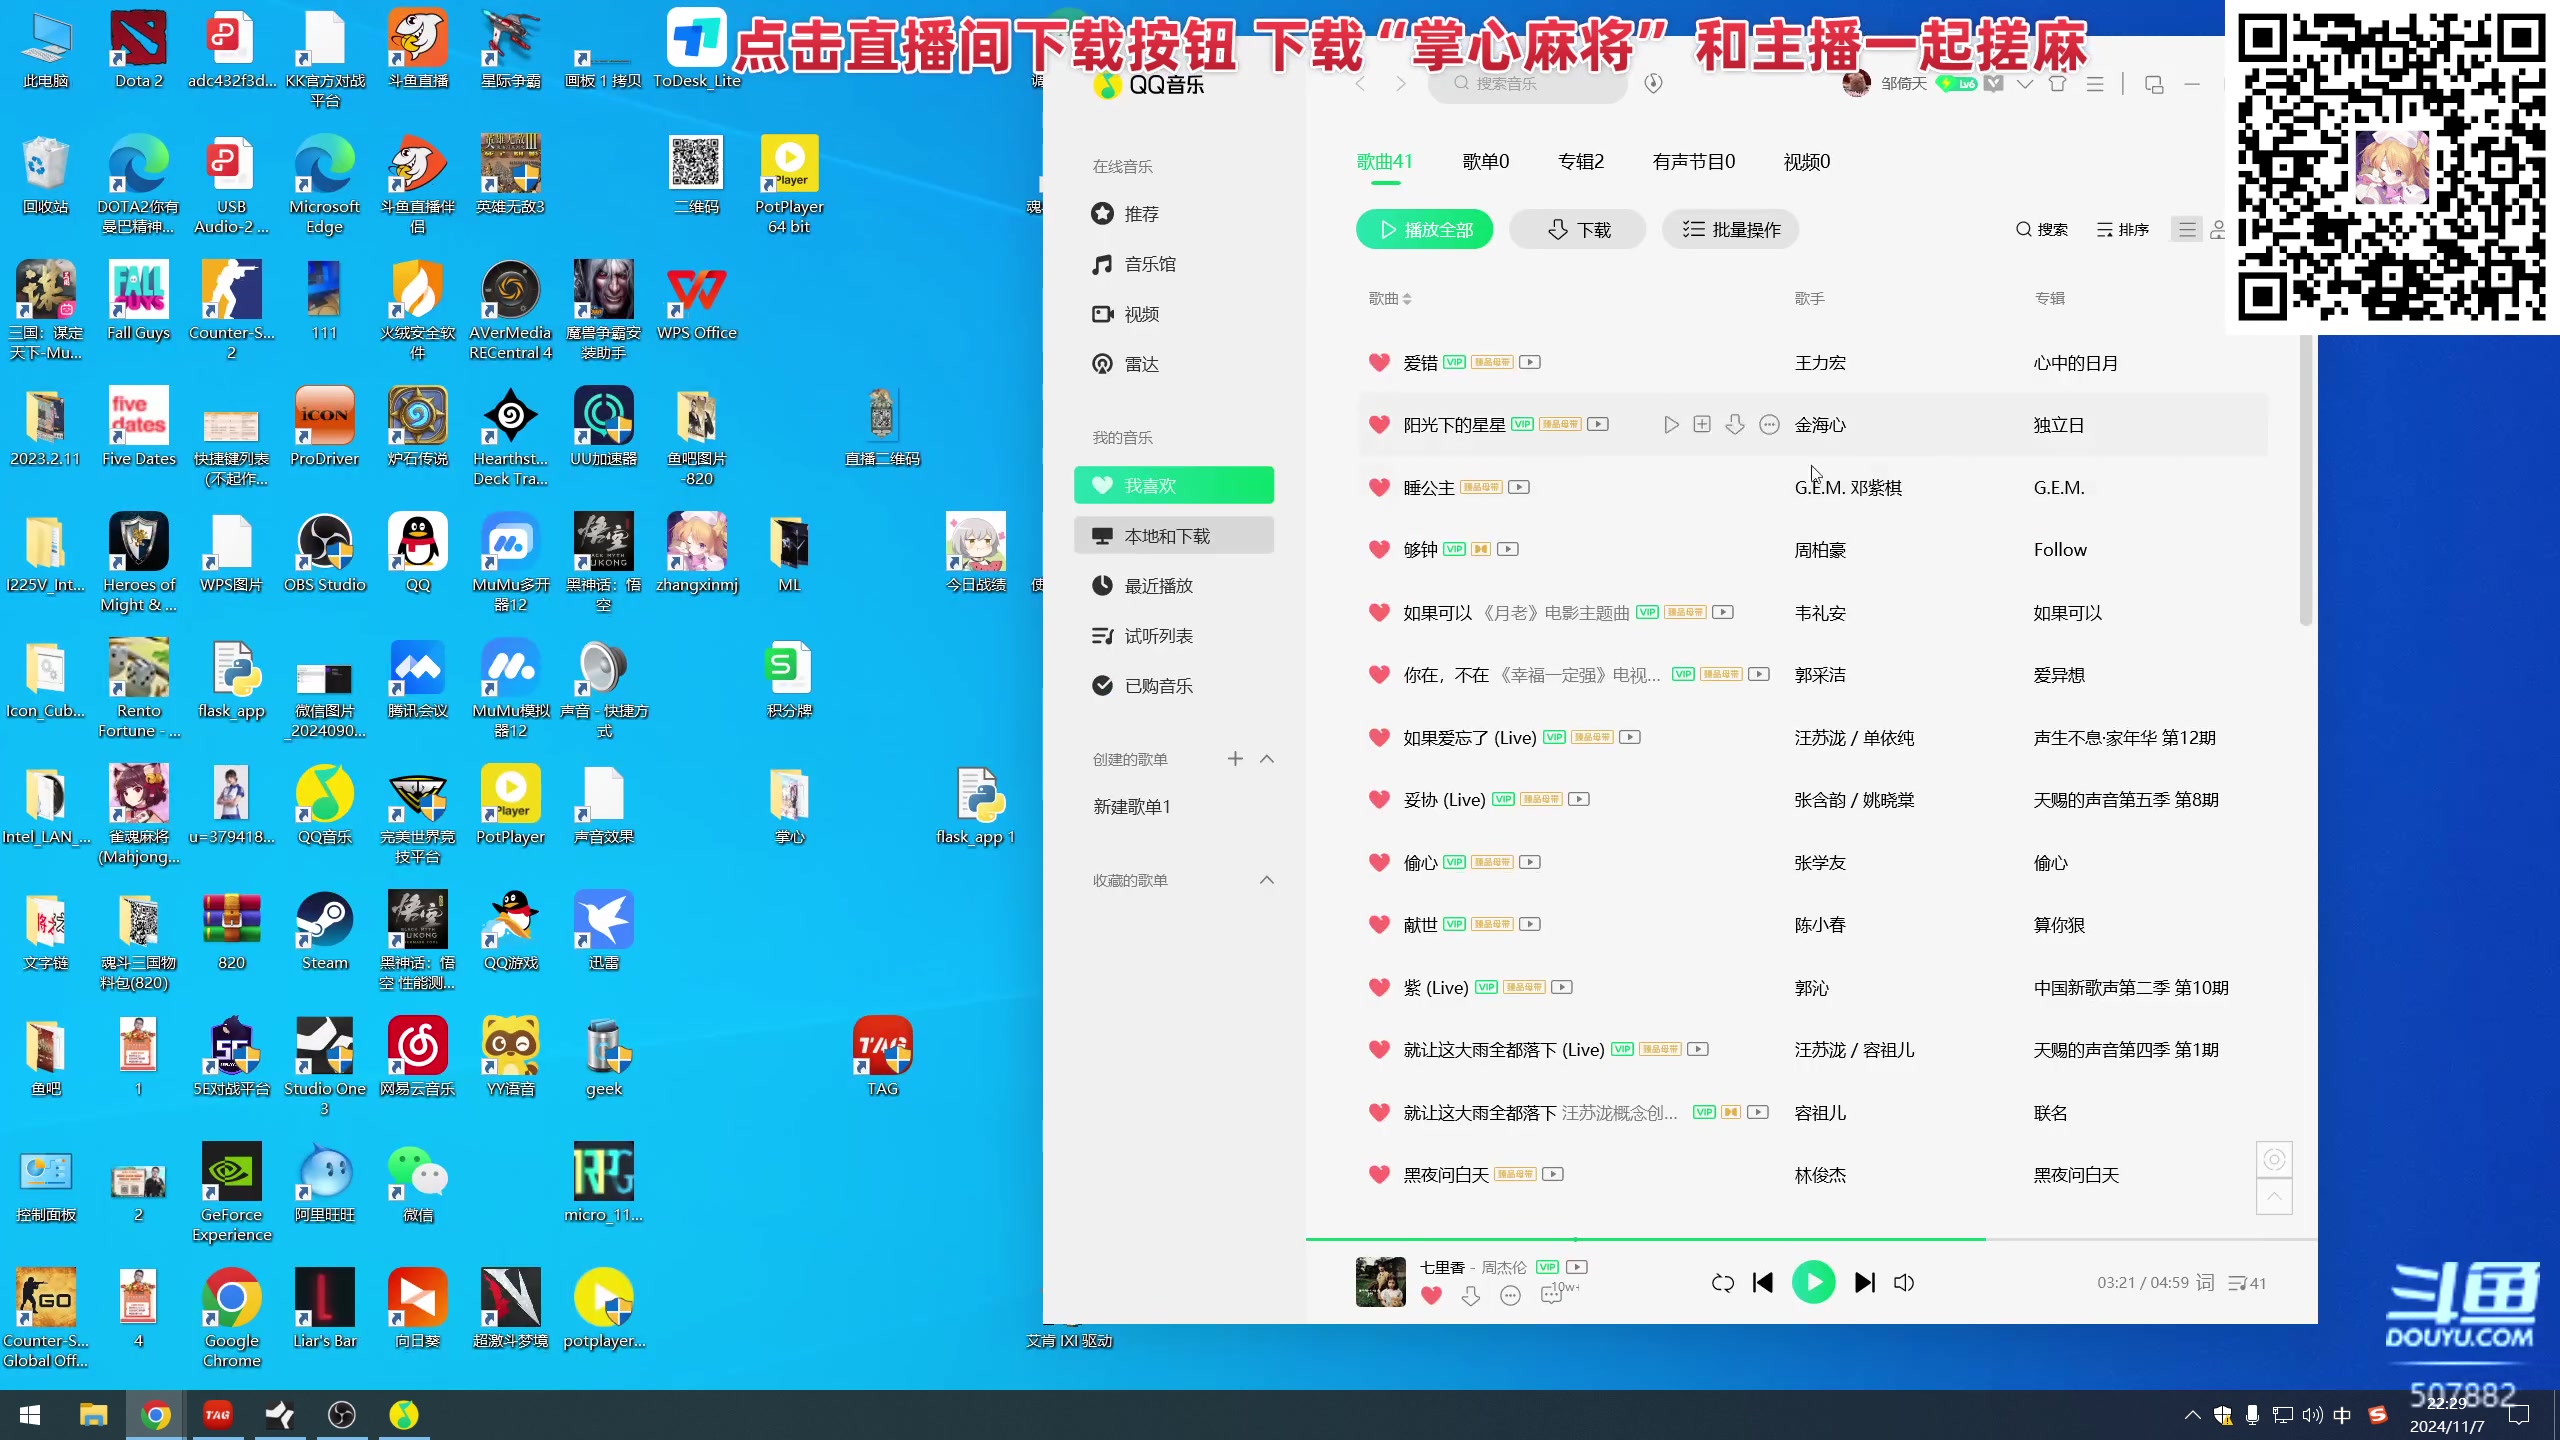The image size is (2560, 1440).
Task: Remove 偷心 from favorites via its heart
Action: click(x=1379, y=862)
